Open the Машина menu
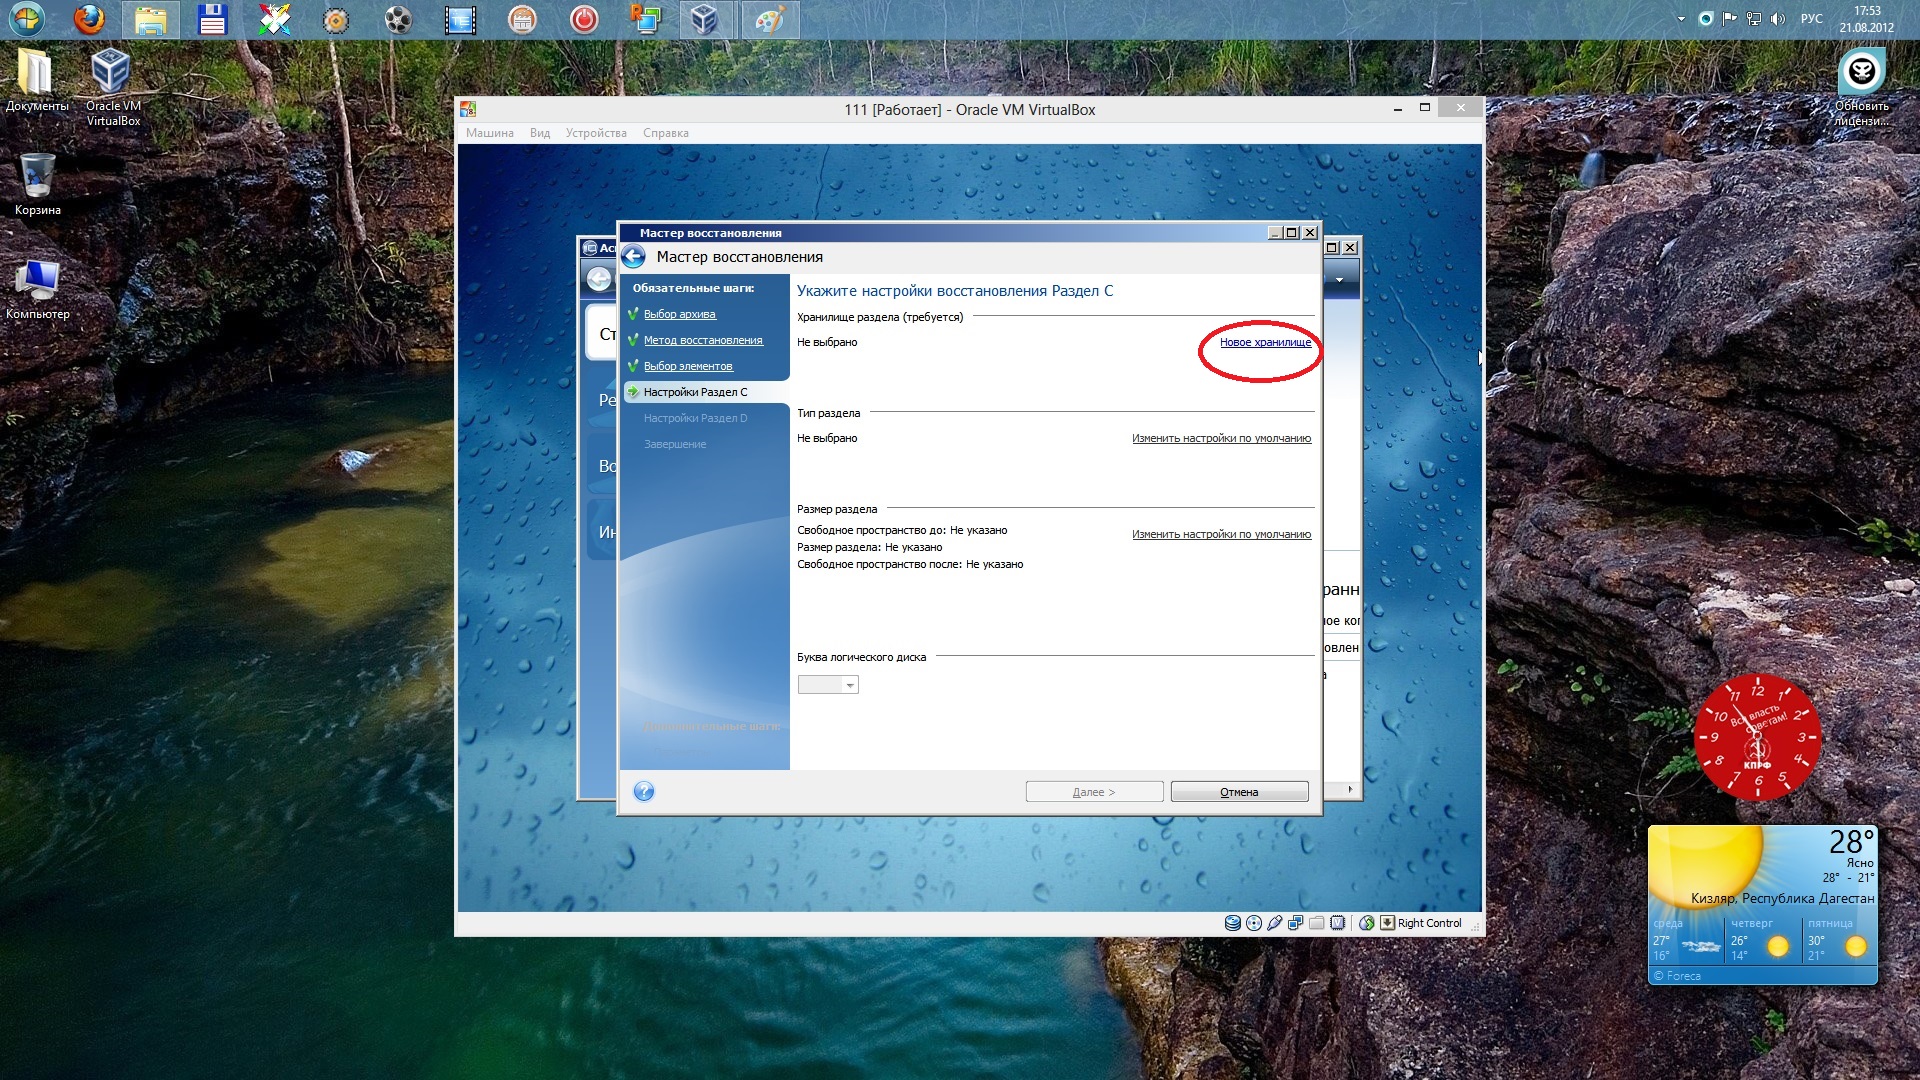Screen dimensions: 1920x1080 click(x=489, y=133)
